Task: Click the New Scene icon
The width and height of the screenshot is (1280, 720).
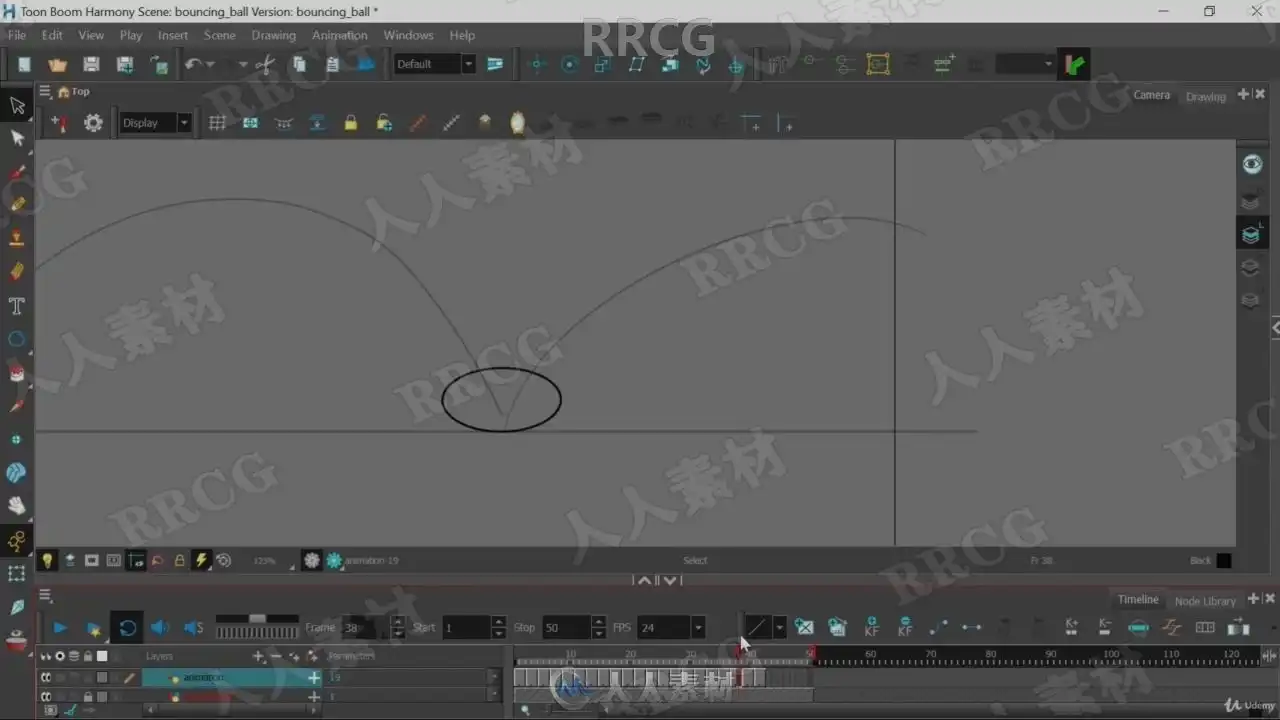Action: [x=24, y=64]
